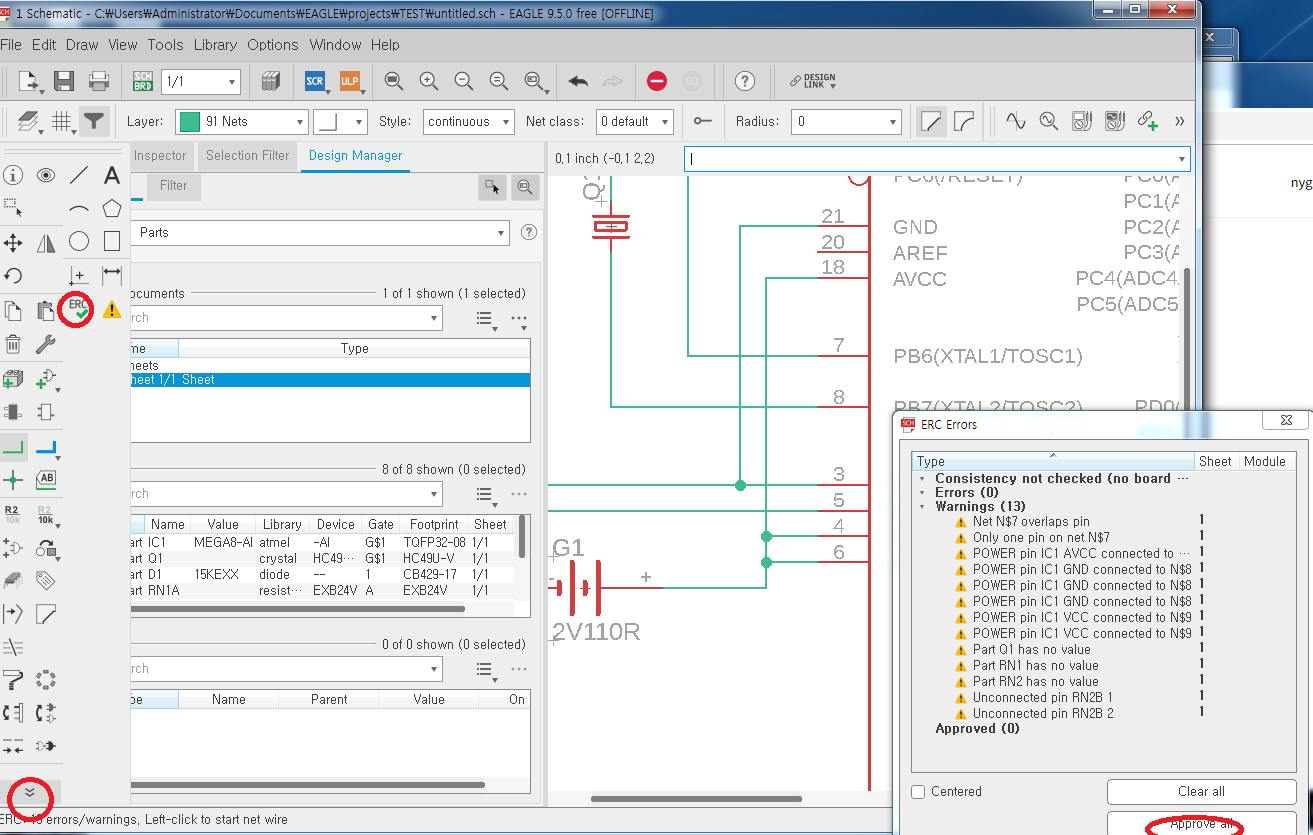Select the Info tool
1313x835 pixels.
point(13,176)
